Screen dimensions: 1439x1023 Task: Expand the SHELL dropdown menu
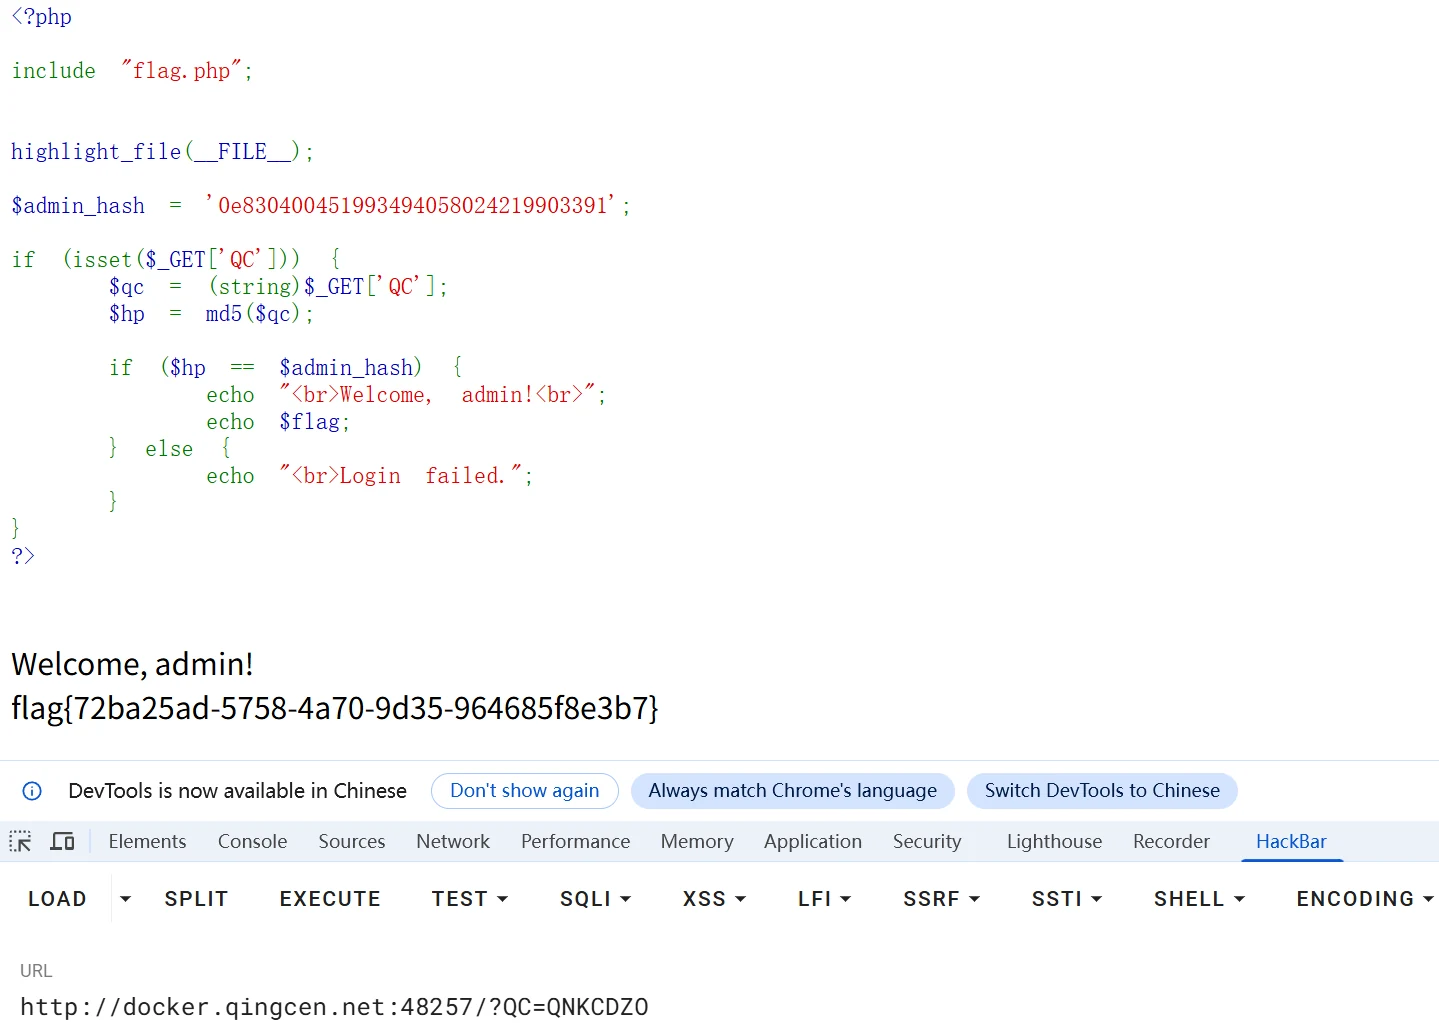tap(1200, 899)
